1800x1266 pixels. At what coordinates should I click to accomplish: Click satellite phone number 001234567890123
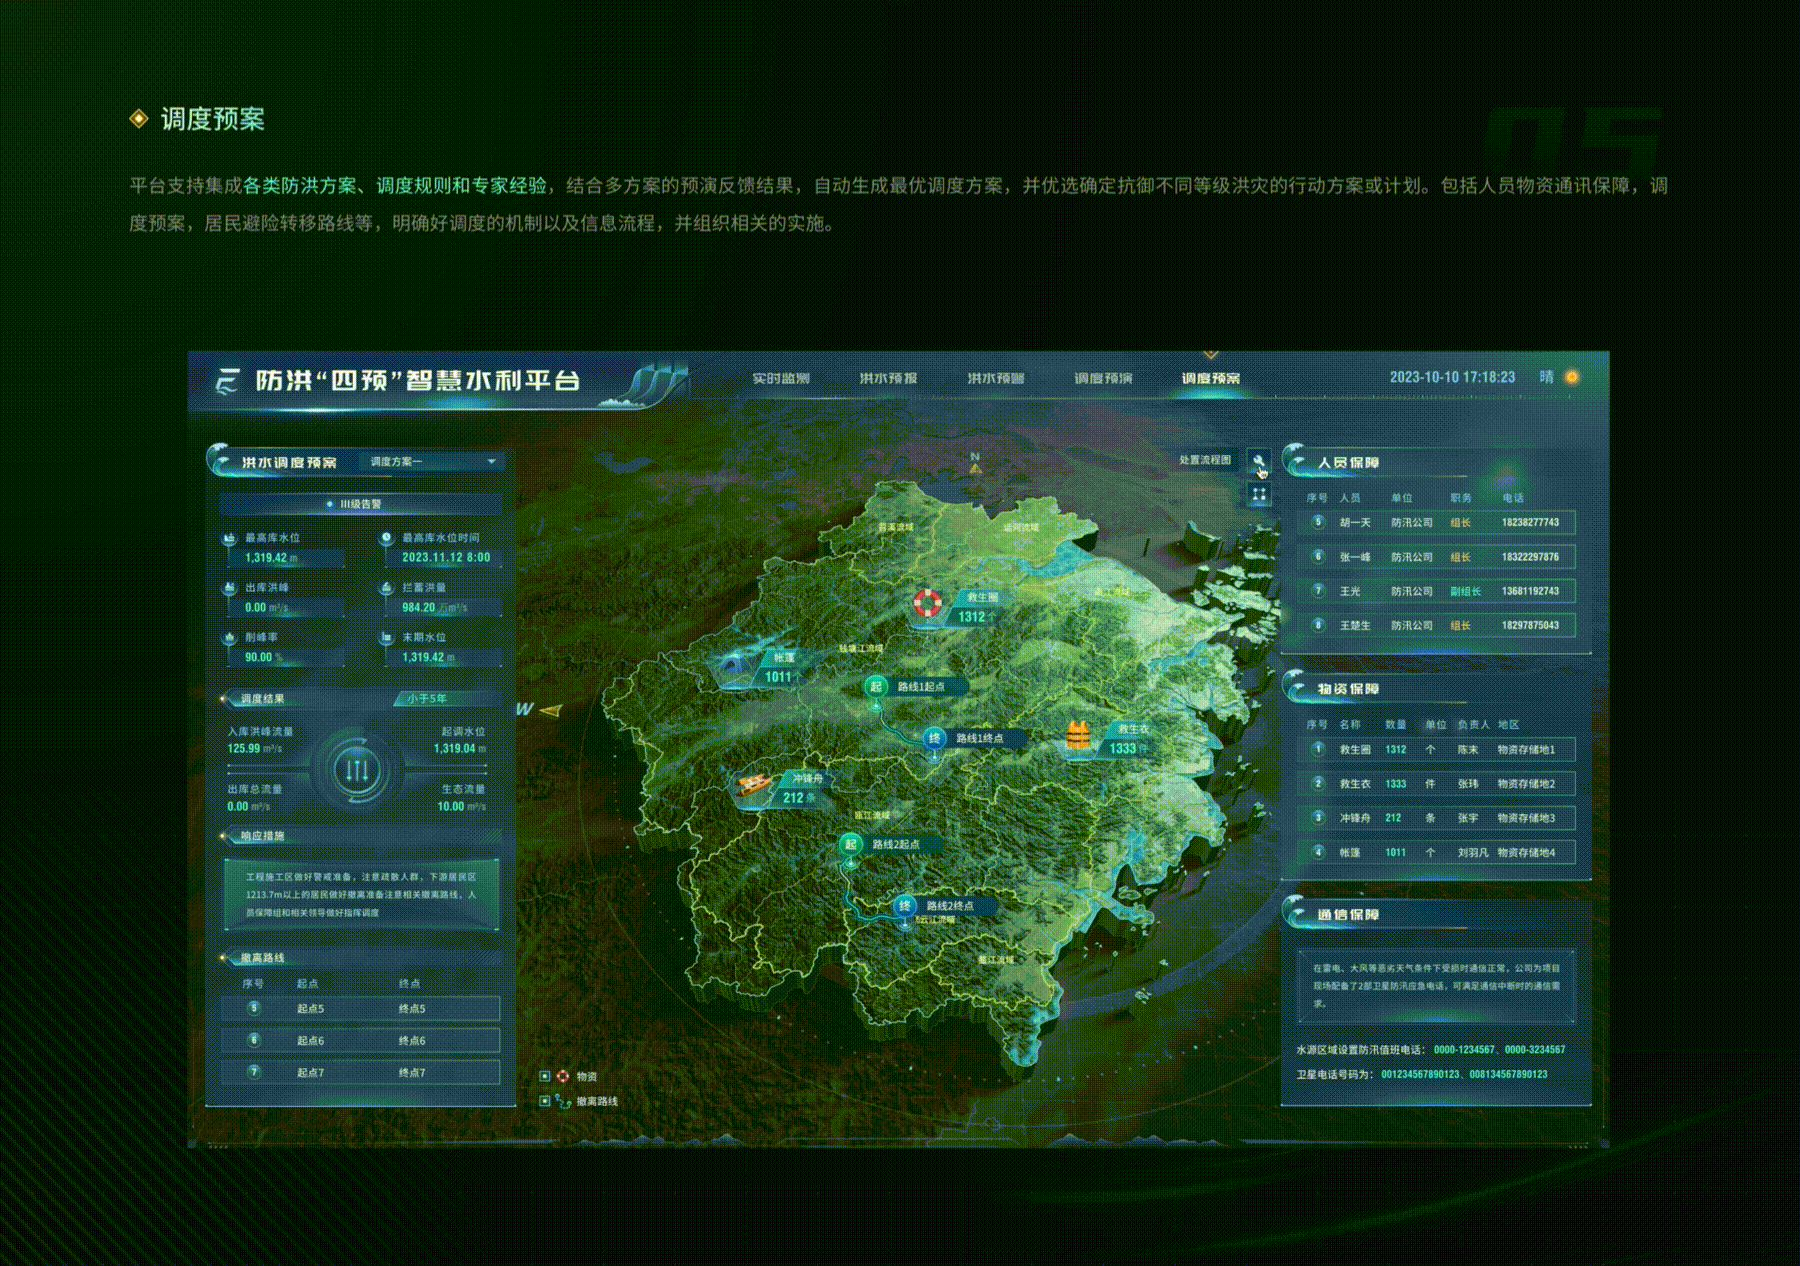(x=1420, y=1074)
